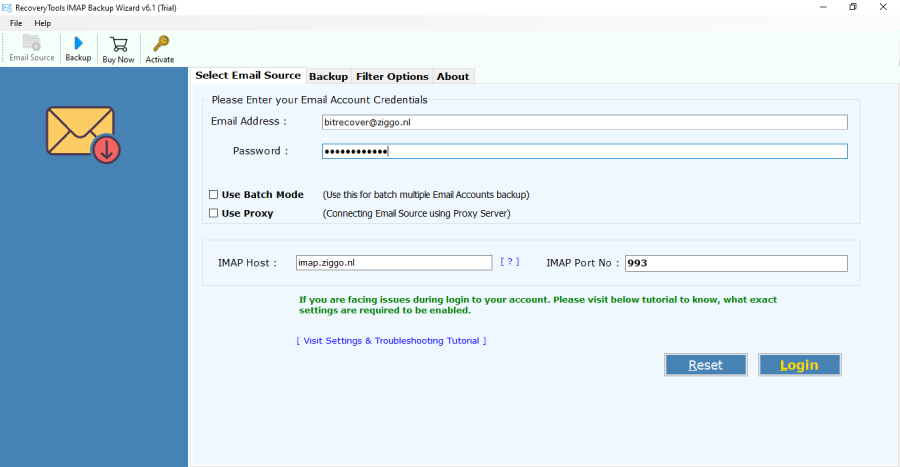Click the Activate key icon

point(161,44)
